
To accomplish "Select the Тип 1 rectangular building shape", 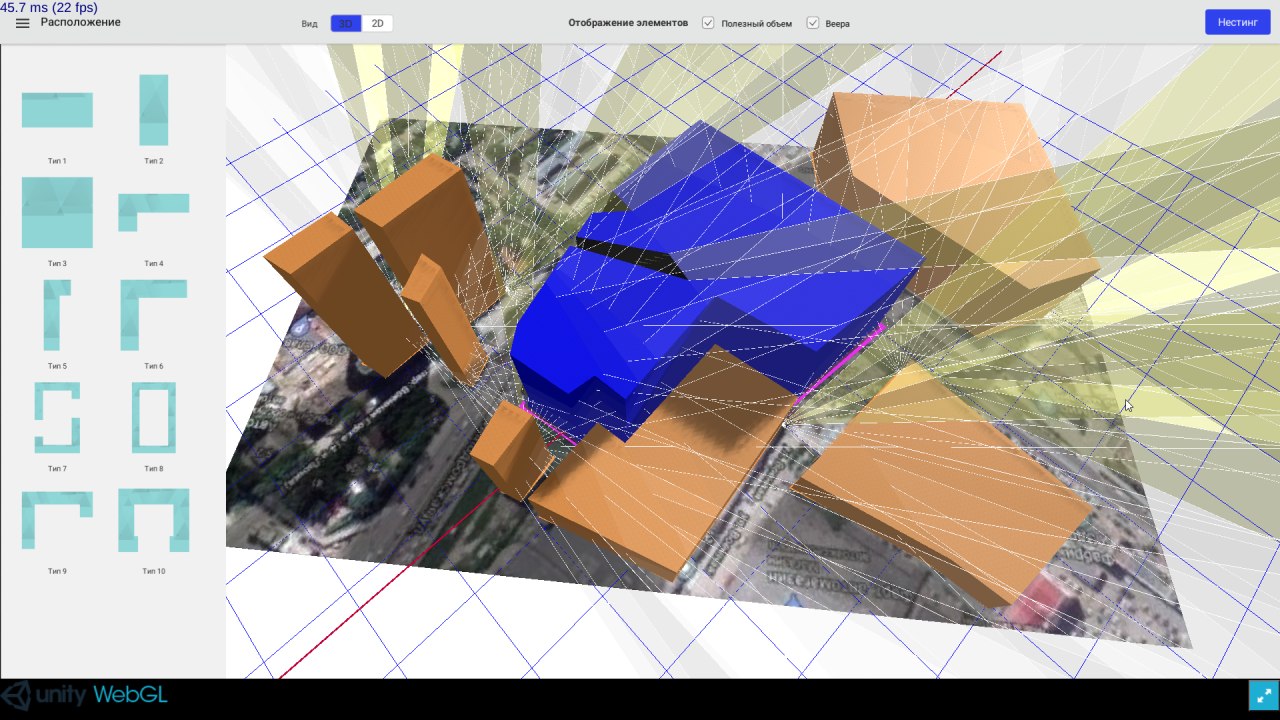I will click(57, 110).
